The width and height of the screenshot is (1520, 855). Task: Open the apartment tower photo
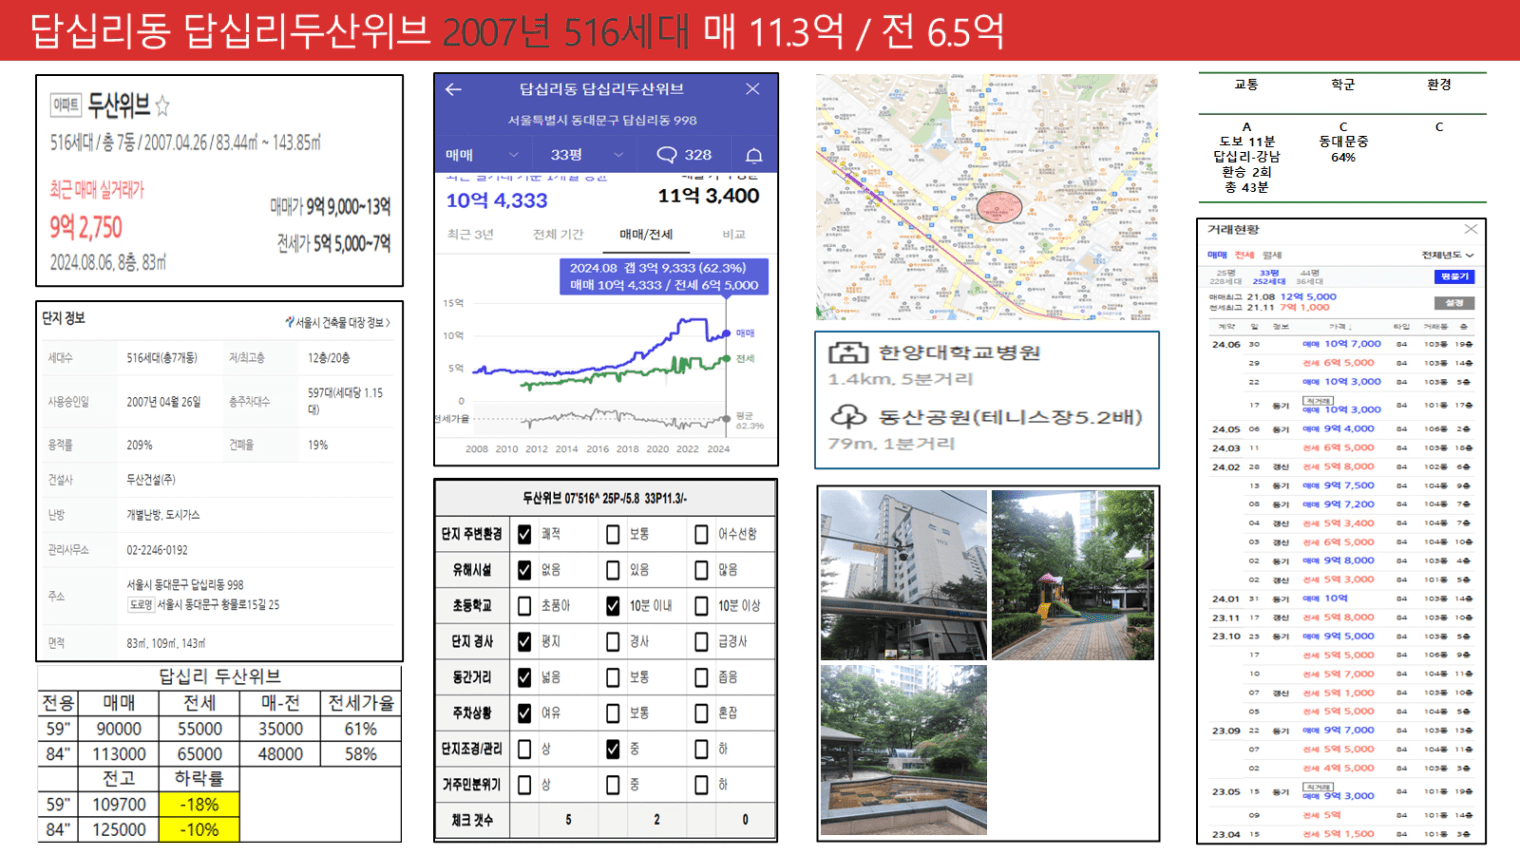tap(904, 574)
